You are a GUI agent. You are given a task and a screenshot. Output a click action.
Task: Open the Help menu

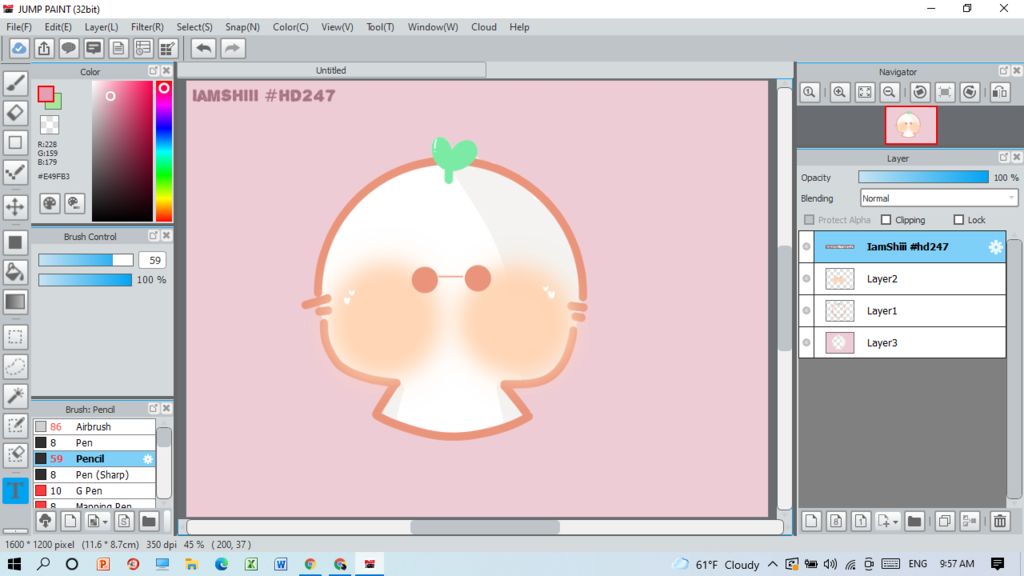pyautogui.click(x=519, y=27)
